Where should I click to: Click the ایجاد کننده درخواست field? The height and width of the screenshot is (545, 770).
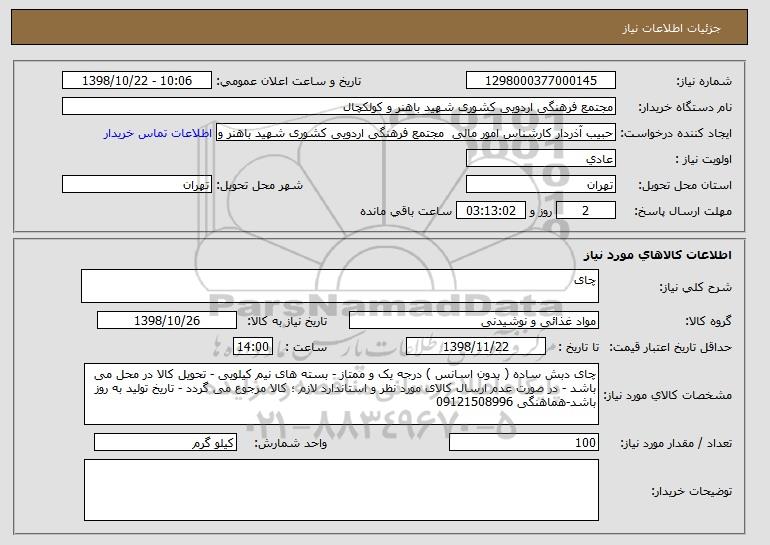tap(415, 133)
